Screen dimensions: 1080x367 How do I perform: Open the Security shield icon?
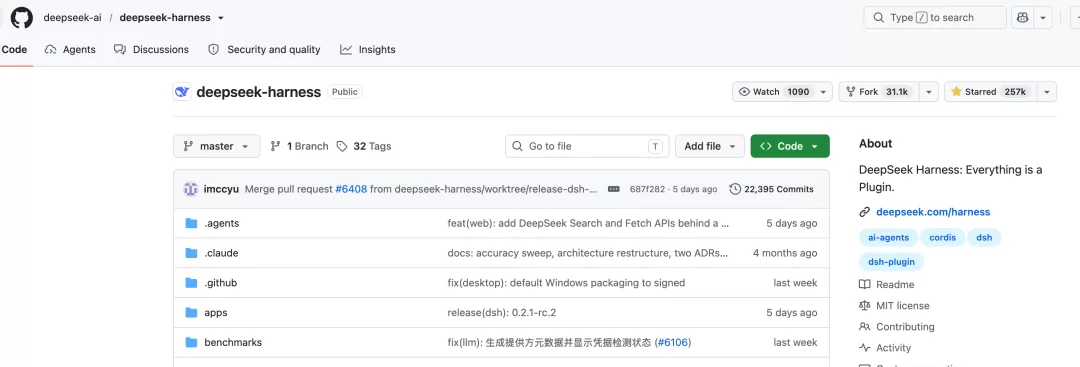214,50
